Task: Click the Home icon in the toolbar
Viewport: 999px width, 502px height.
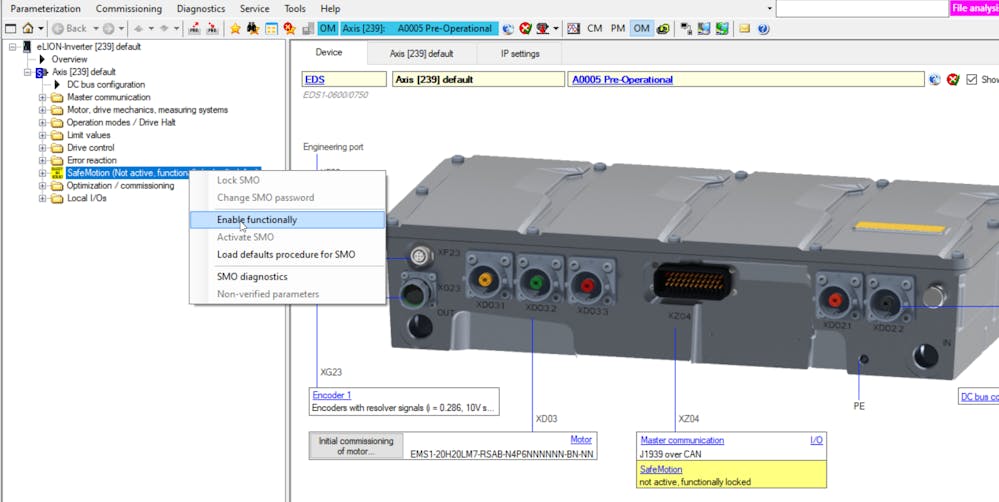Action: (x=27, y=29)
